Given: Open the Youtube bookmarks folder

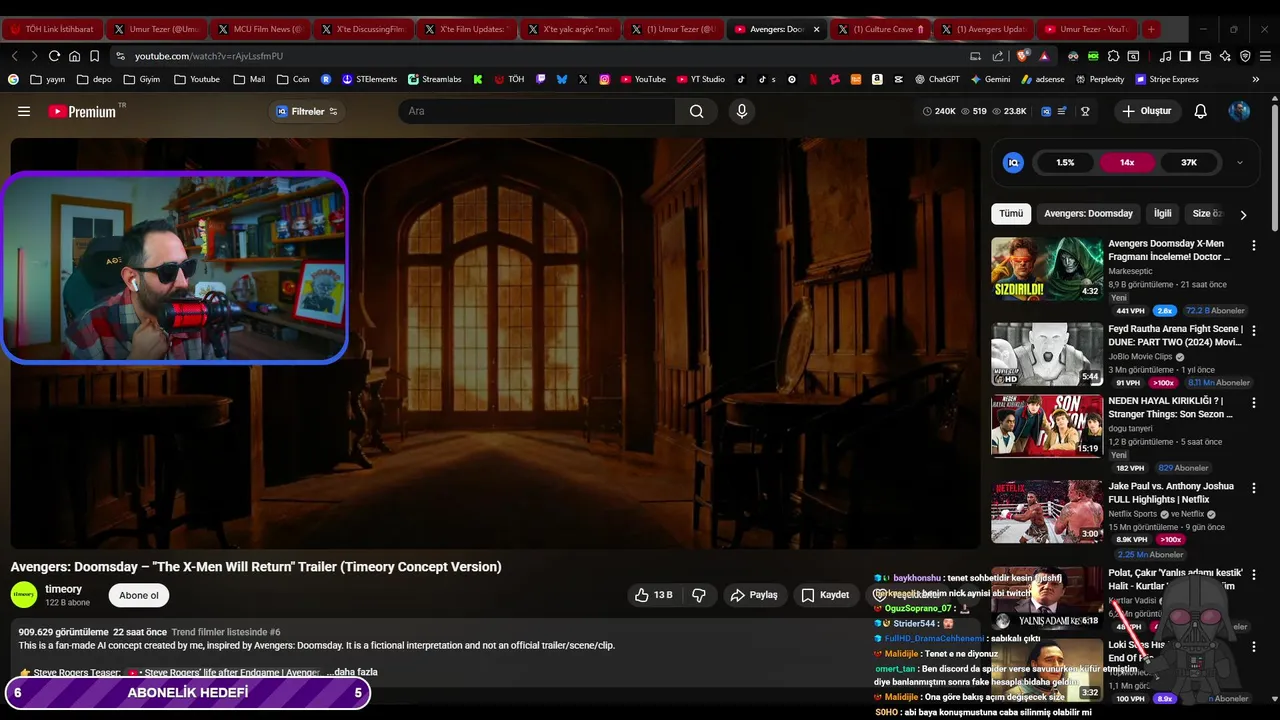Looking at the screenshot, I should pos(197,79).
